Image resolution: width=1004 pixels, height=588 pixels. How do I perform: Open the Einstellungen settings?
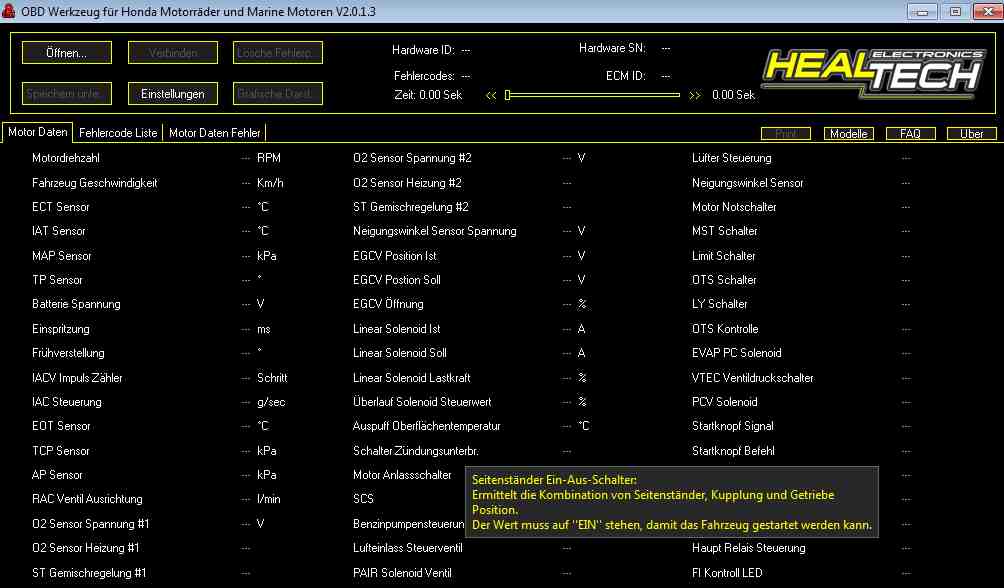tap(172, 94)
